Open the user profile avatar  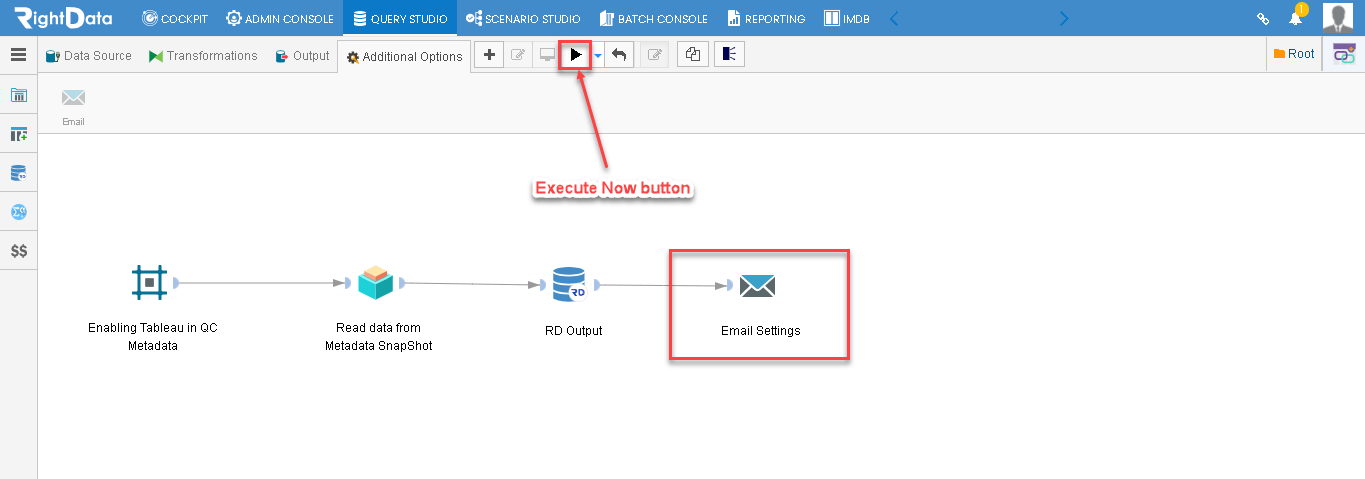1338,18
